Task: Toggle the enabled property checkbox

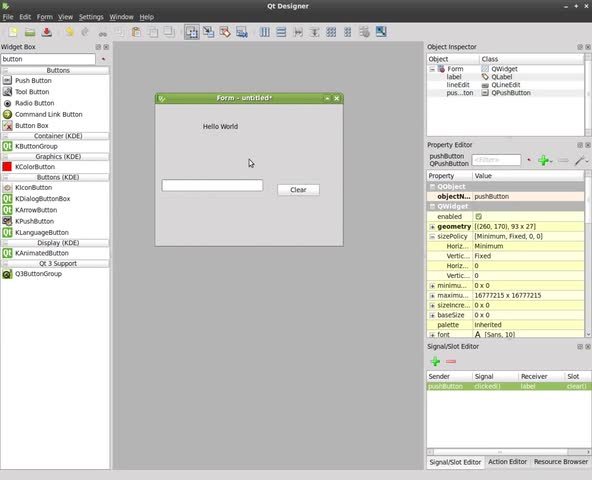Action: click(478, 216)
